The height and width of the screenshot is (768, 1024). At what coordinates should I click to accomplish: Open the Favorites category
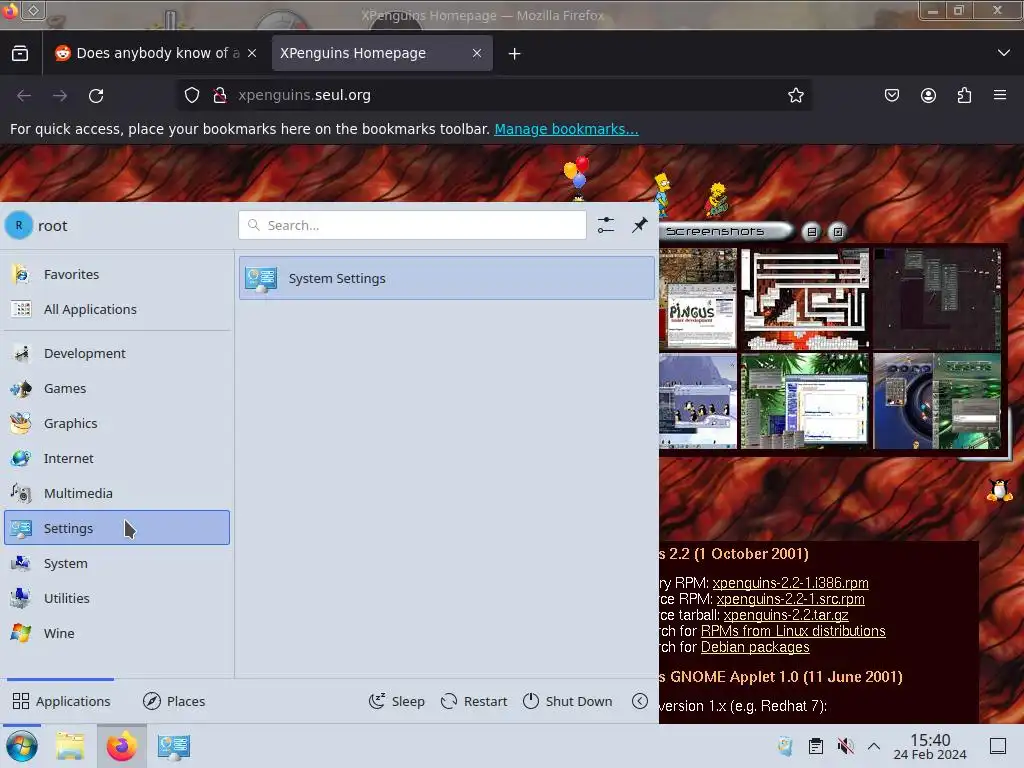(118, 274)
